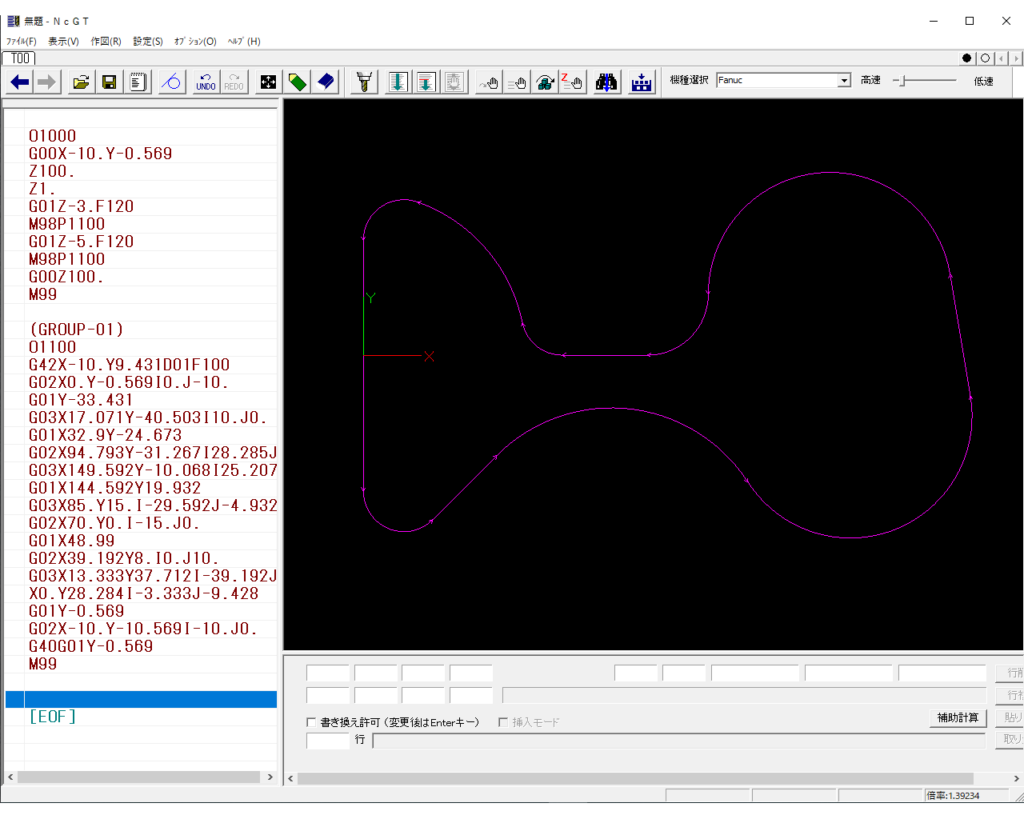Fit view with the four-arrows icon
1024x819 pixels.
[x=268, y=82]
